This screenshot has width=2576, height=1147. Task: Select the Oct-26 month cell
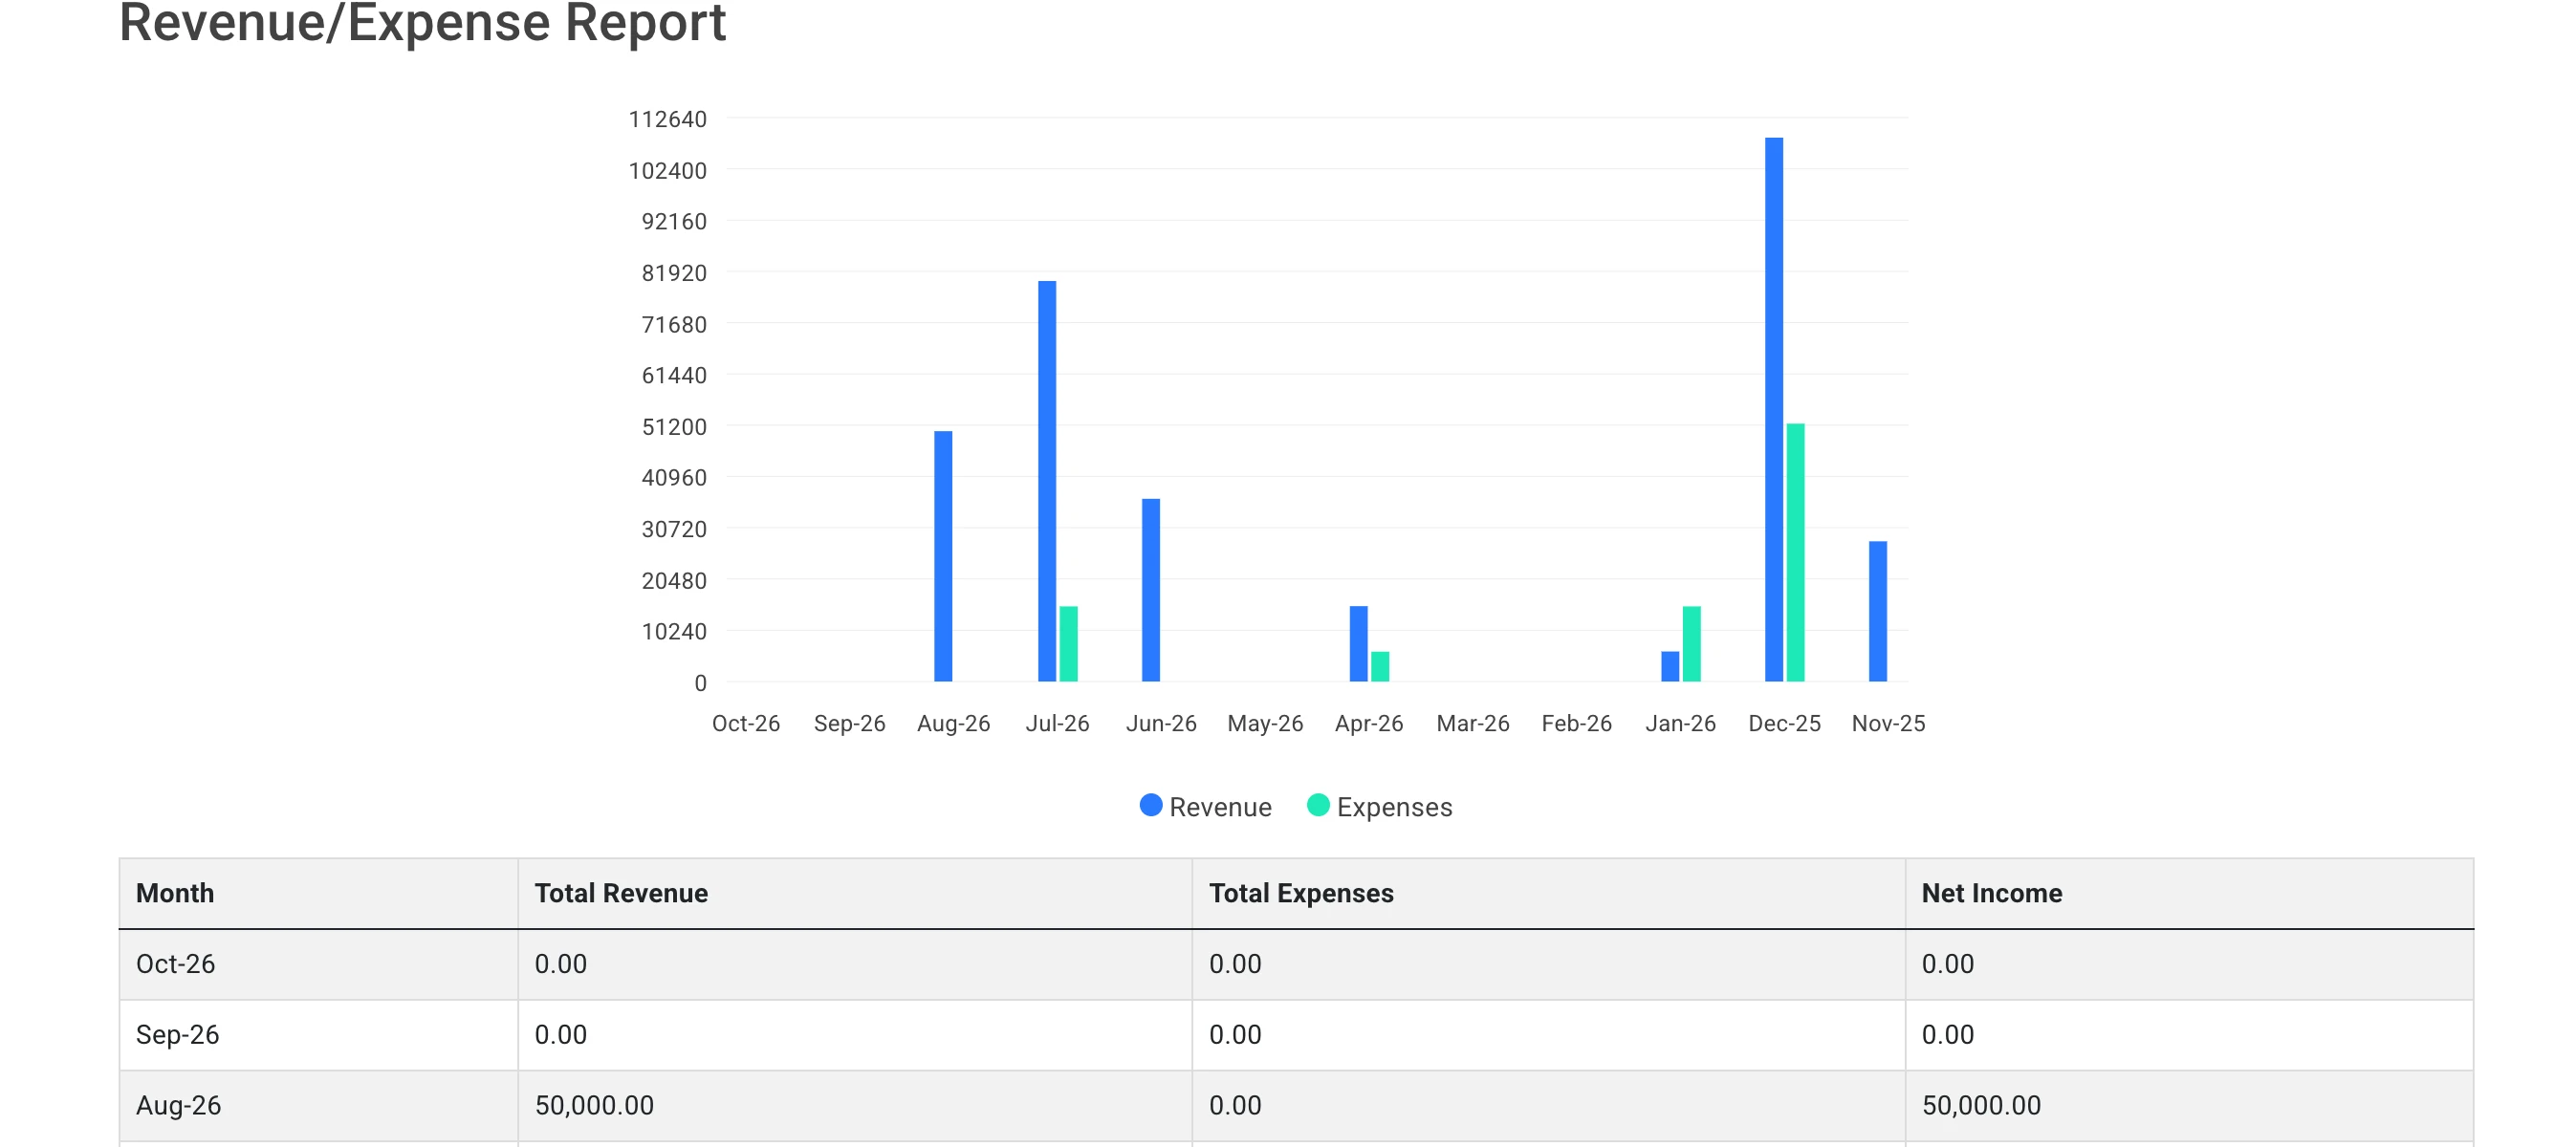coord(318,964)
